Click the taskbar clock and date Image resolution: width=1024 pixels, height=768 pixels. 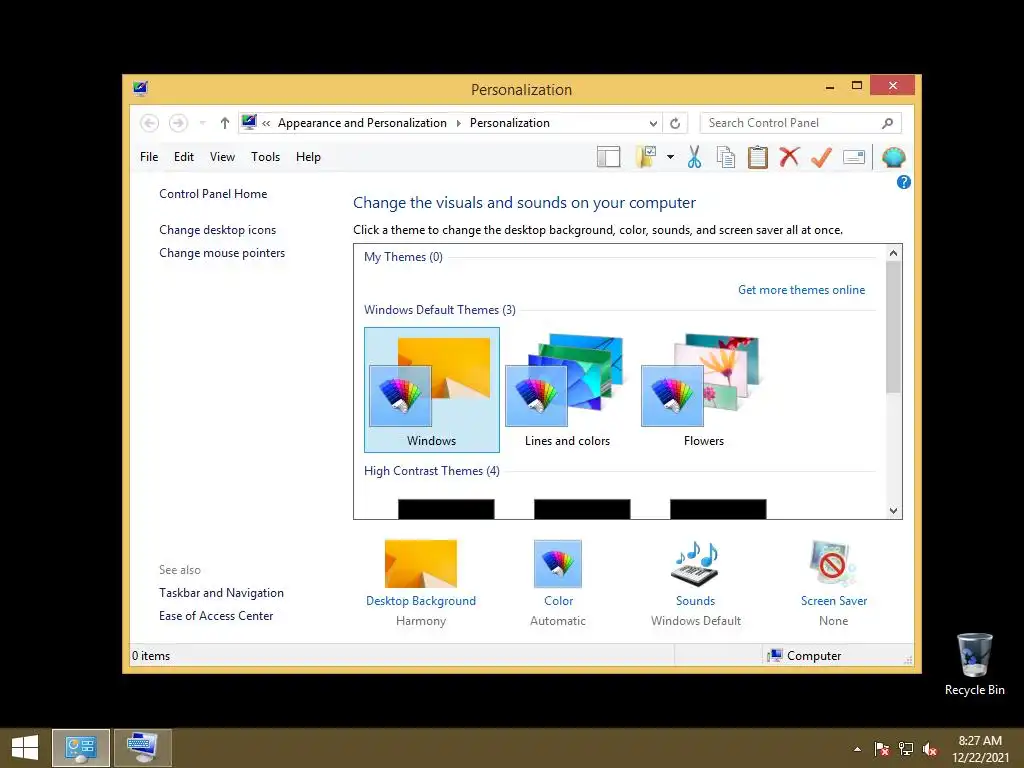pyautogui.click(x=980, y=749)
